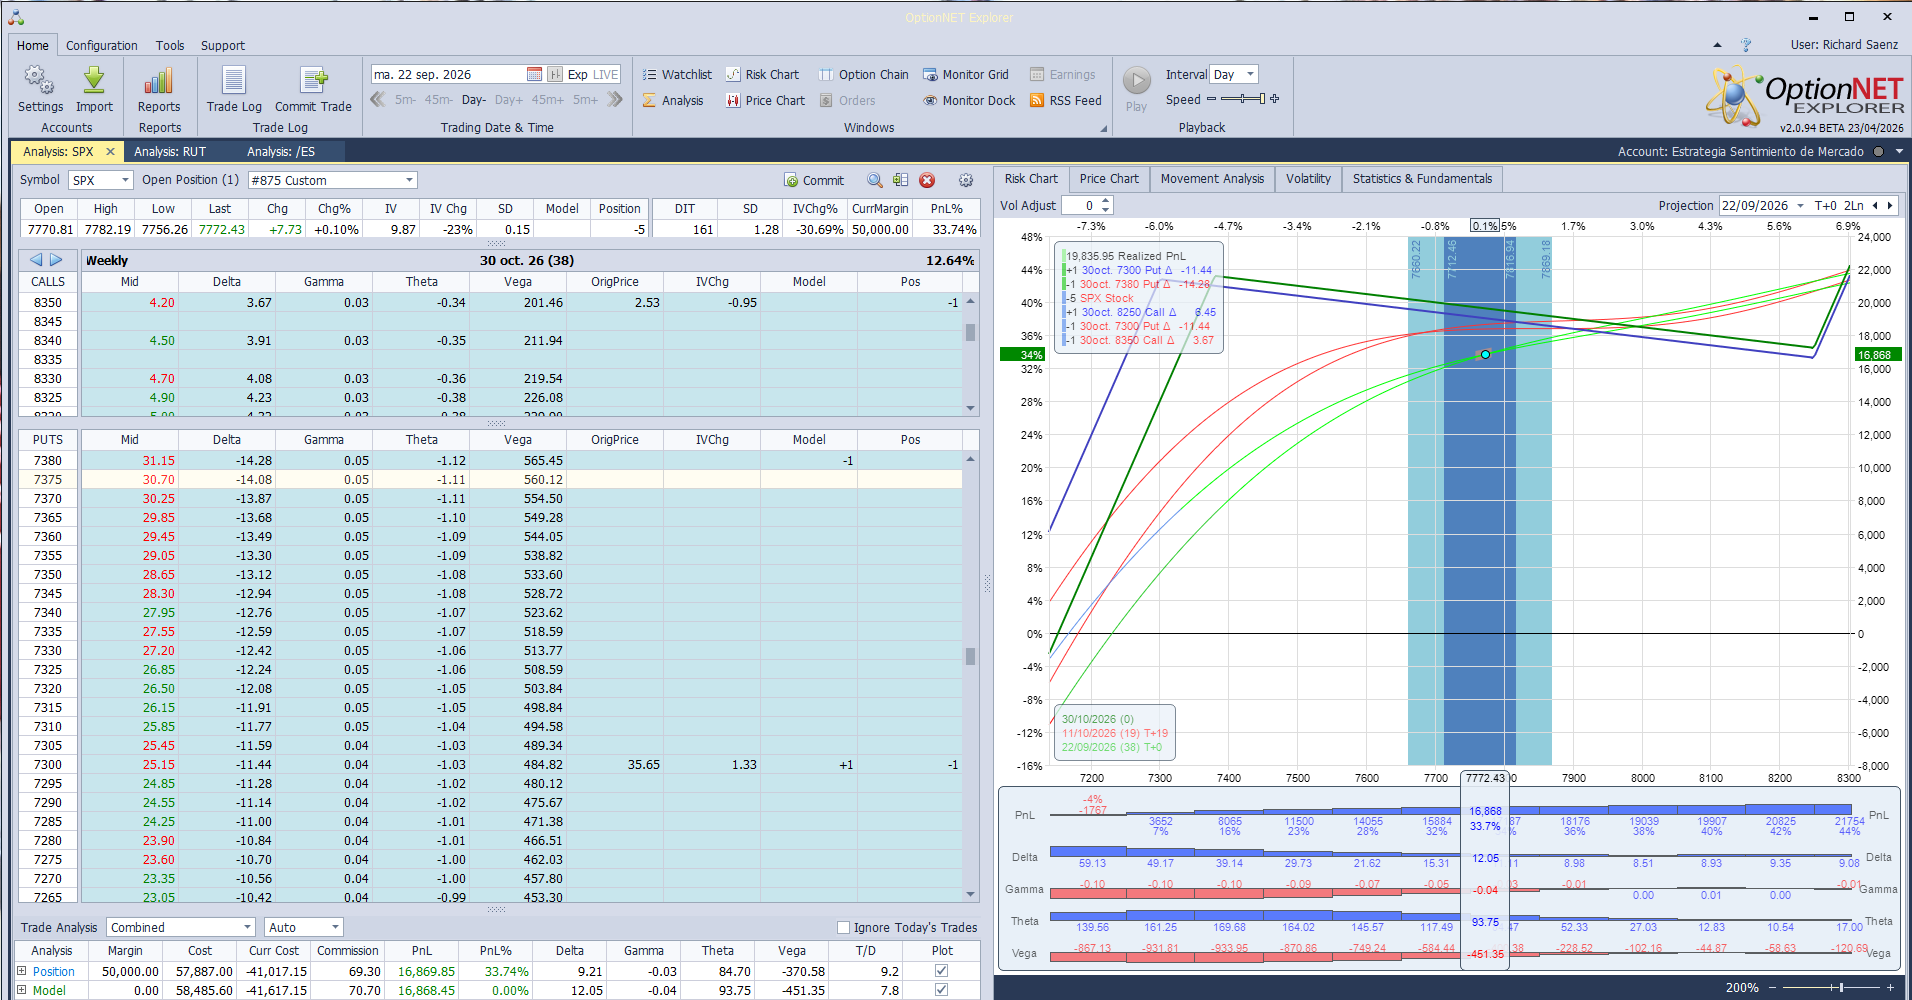Toggle Plot checkbox for Model row
This screenshot has height=1000, width=1912.
(941, 990)
